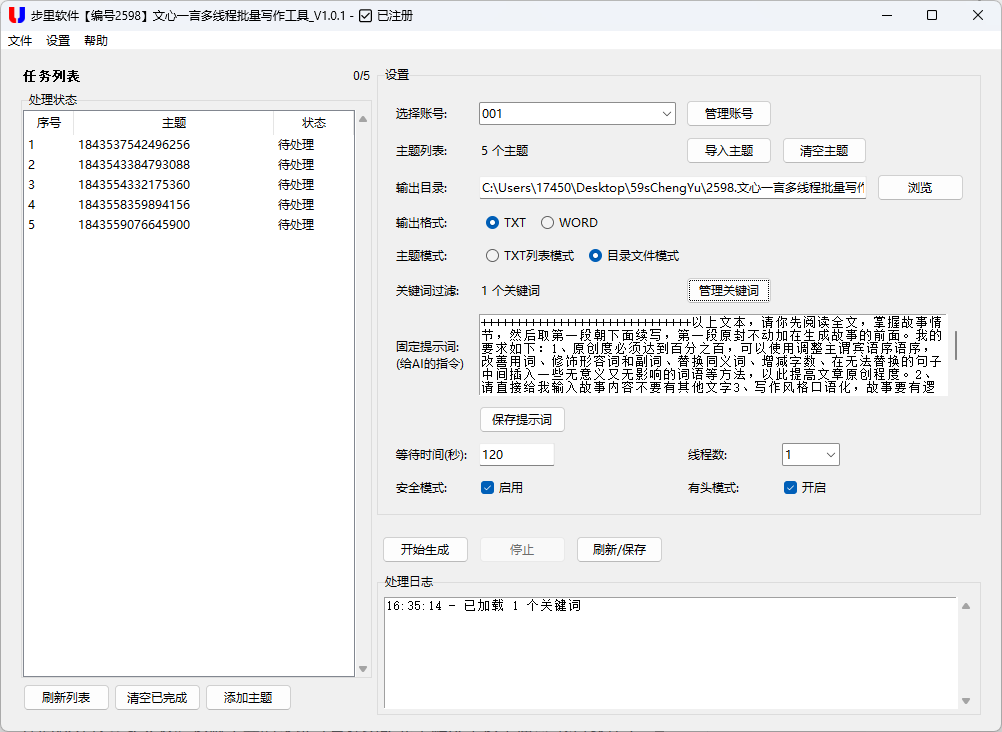1002x732 pixels.
Task: Click the 处理日志 scroll down arrow
Action: tap(966, 701)
